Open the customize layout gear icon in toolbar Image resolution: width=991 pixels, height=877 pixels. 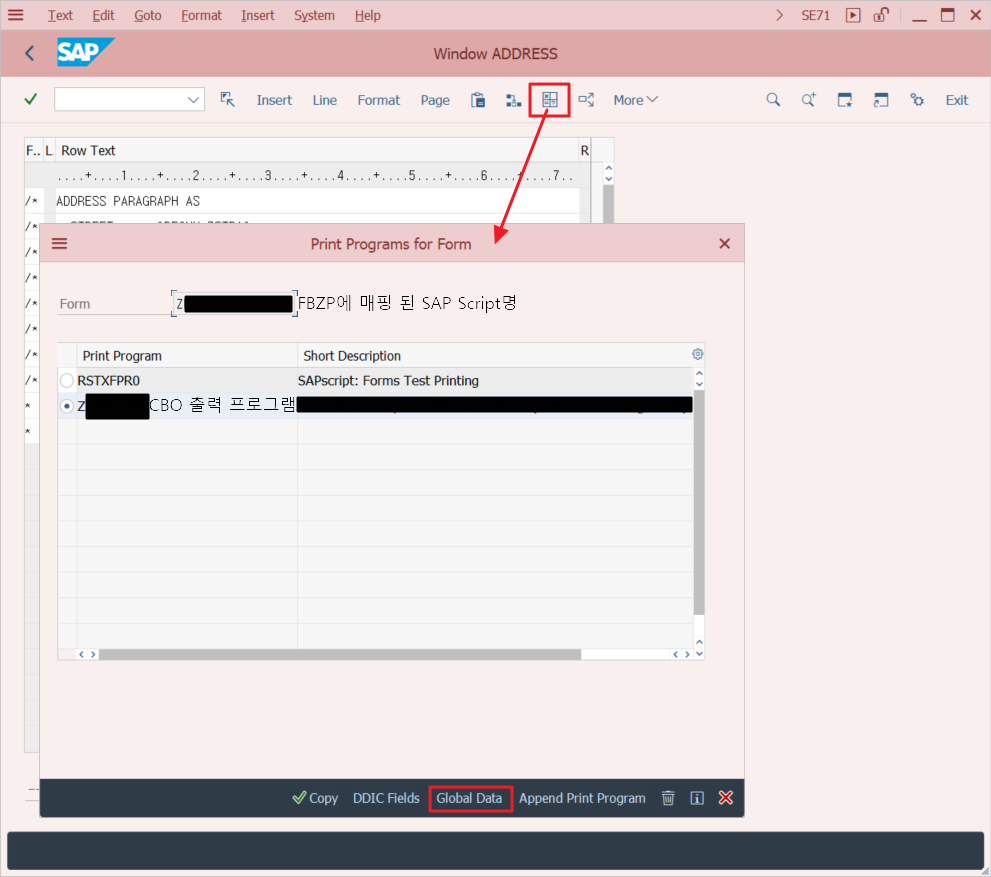pyautogui.click(x=916, y=100)
